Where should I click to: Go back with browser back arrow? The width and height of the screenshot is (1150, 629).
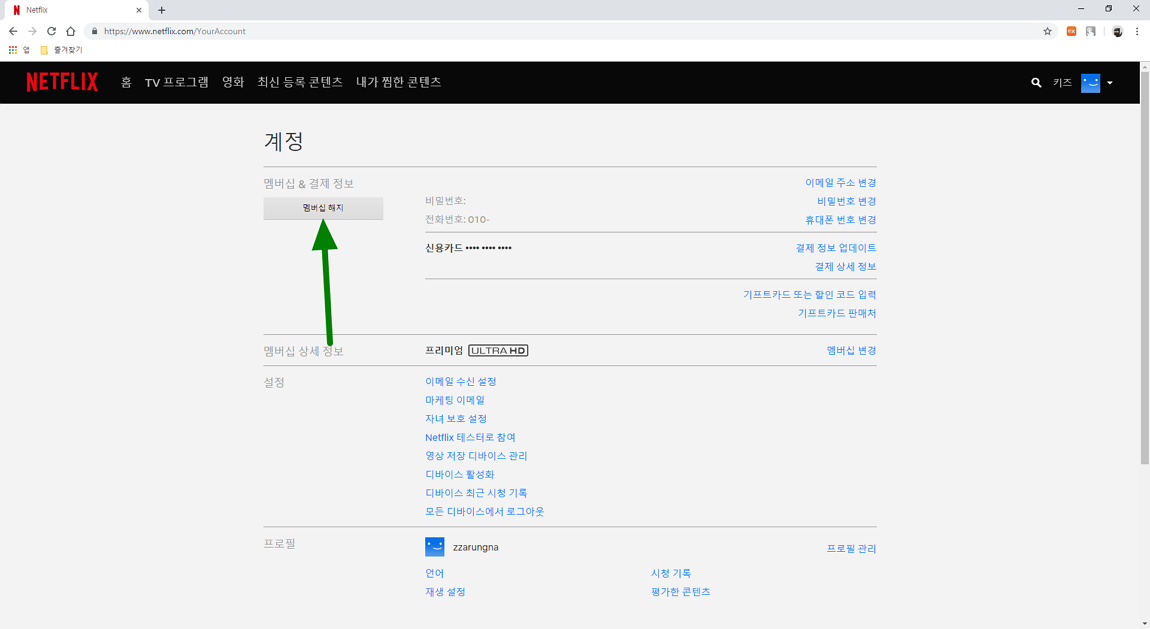pyautogui.click(x=13, y=31)
